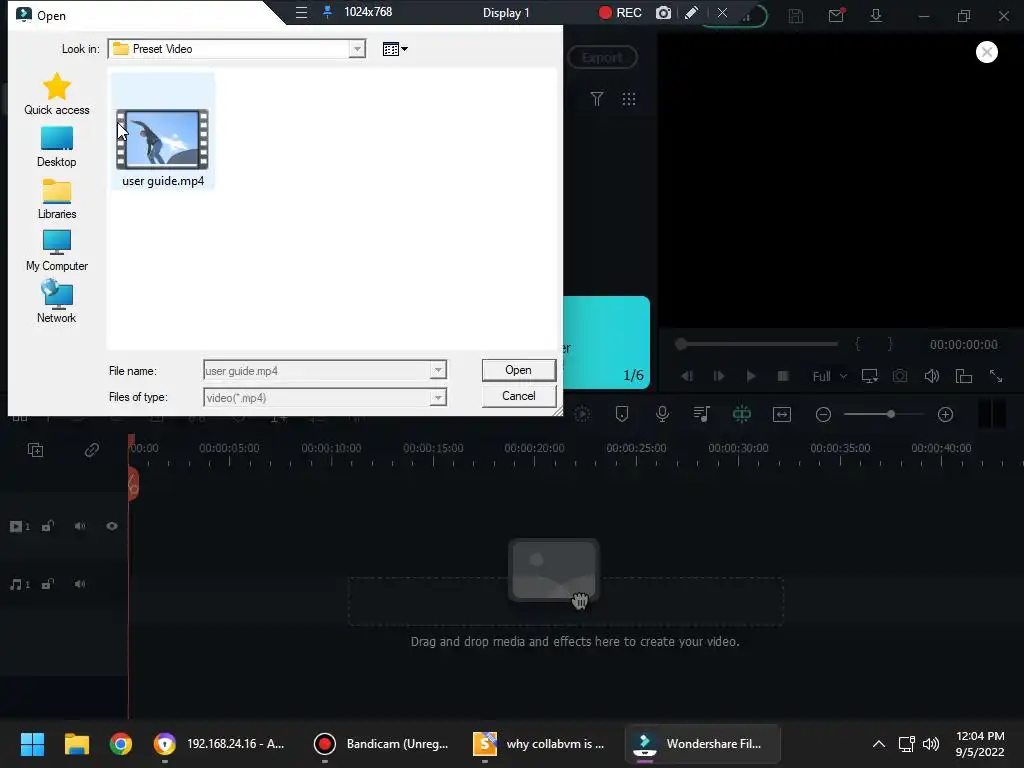Click the Open button in dialog

[519, 370]
